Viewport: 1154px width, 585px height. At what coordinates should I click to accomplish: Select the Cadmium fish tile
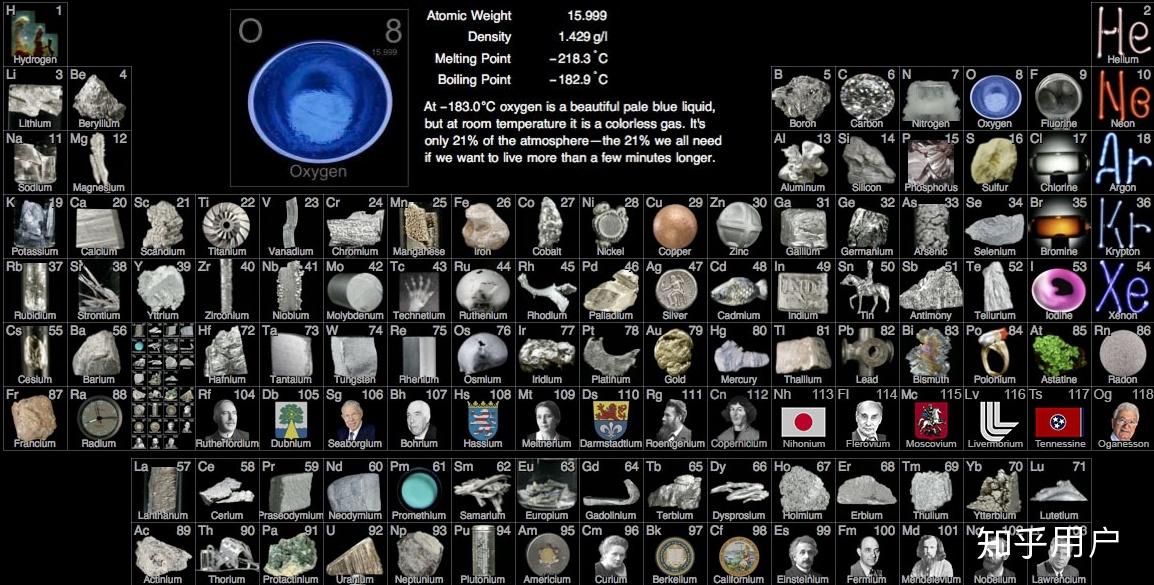pos(739,291)
